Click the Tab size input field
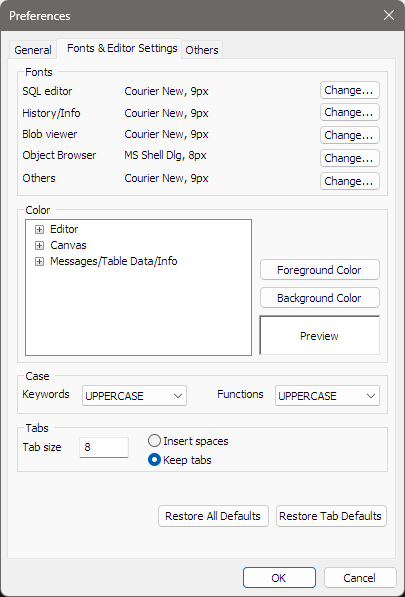This screenshot has width=405, height=597. (104, 447)
